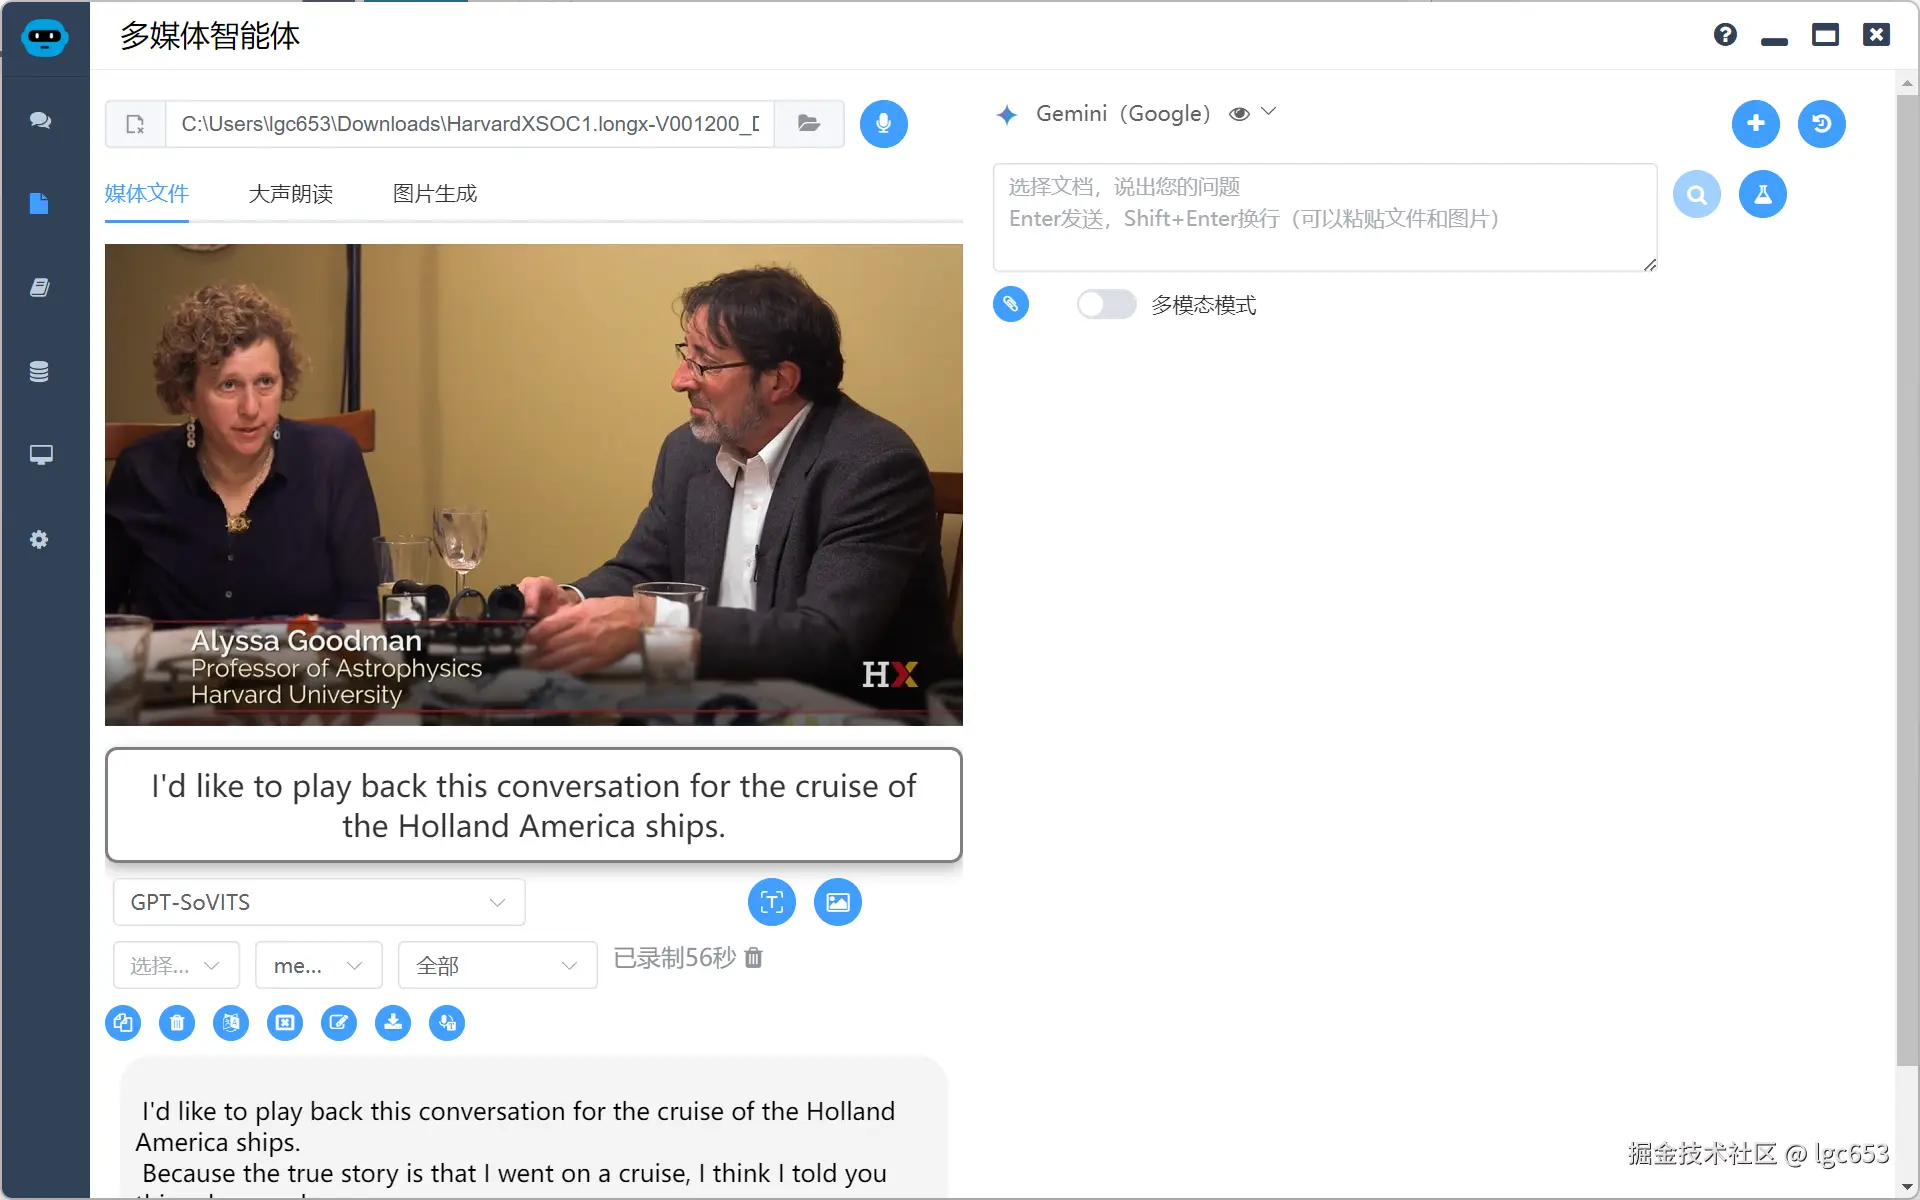The height and width of the screenshot is (1200, 1920).
Task: Click the paperclip attachment button
Action: pos(1010,305)
